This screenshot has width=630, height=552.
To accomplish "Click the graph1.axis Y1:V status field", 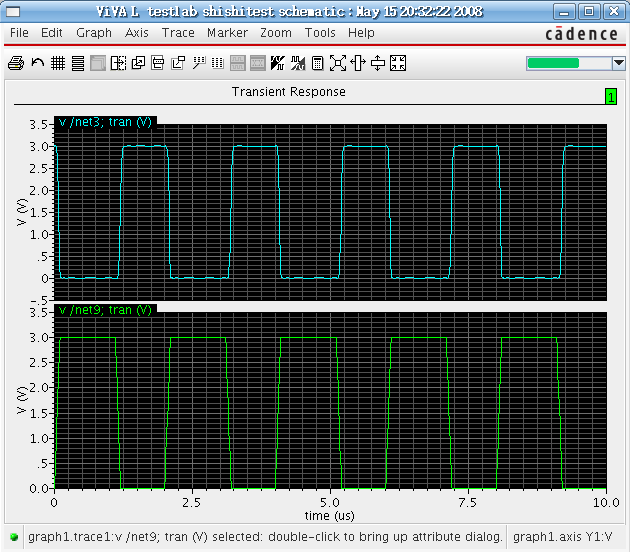I will pyautogui.click(x=562, y=537).
